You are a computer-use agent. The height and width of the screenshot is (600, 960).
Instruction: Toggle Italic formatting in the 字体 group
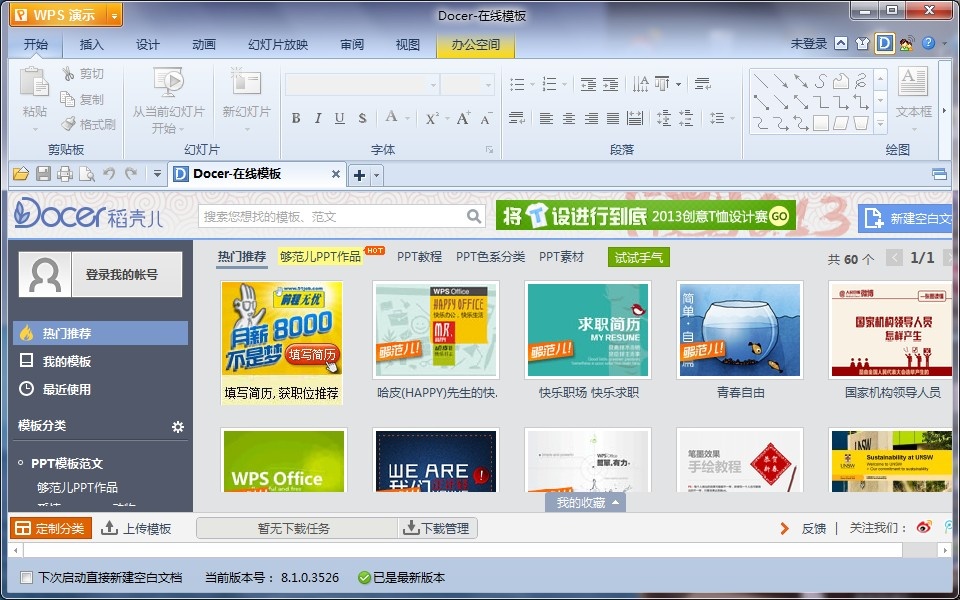[318, 118]
